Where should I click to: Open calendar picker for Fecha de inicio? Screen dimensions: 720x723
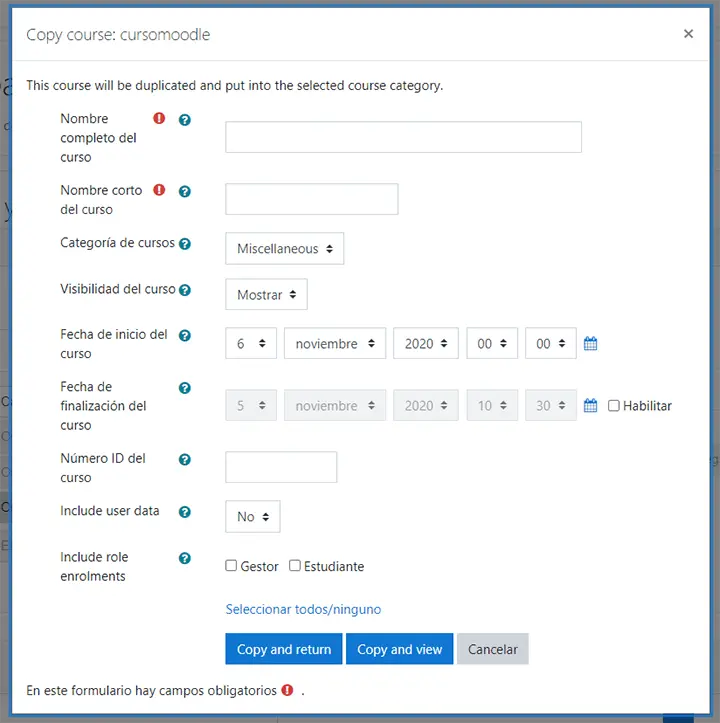(590, 344)
